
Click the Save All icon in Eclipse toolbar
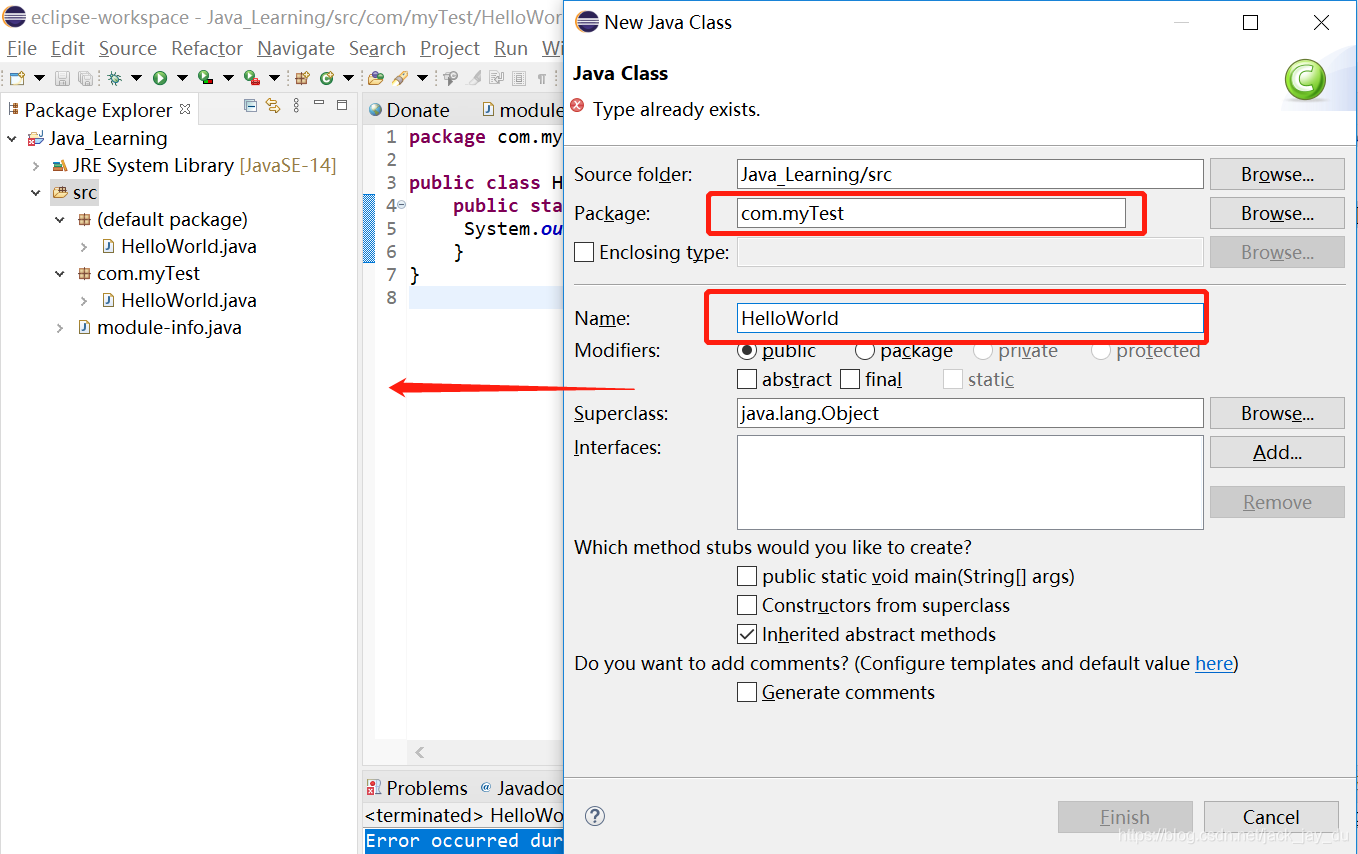tap(85, 78)
